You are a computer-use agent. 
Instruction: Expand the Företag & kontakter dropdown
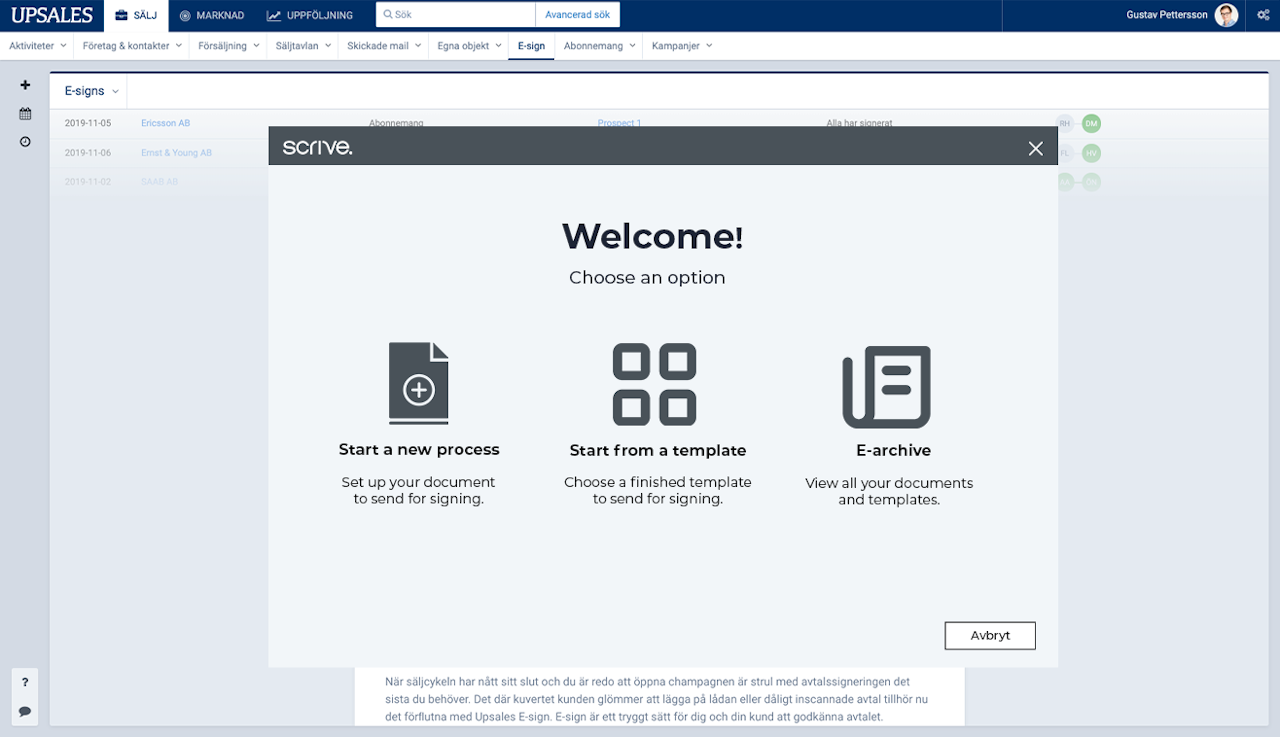pos(132,46)
